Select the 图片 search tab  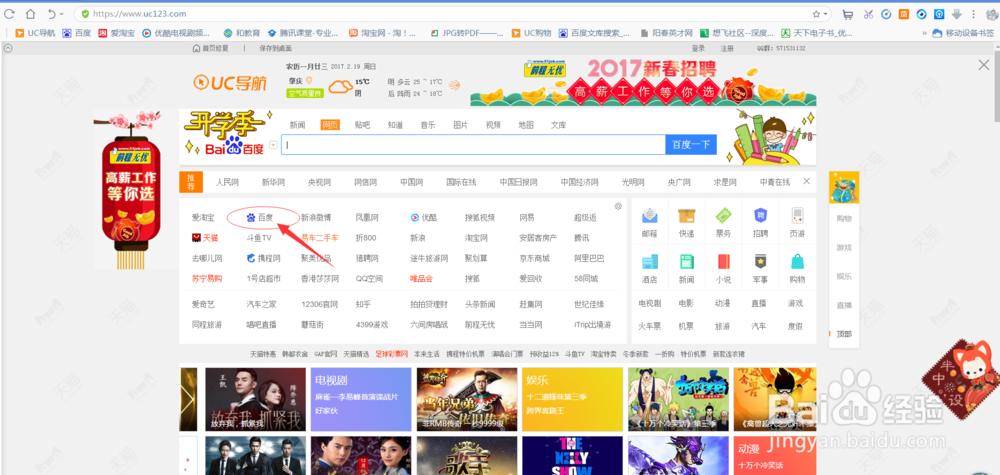coord(460,125)
